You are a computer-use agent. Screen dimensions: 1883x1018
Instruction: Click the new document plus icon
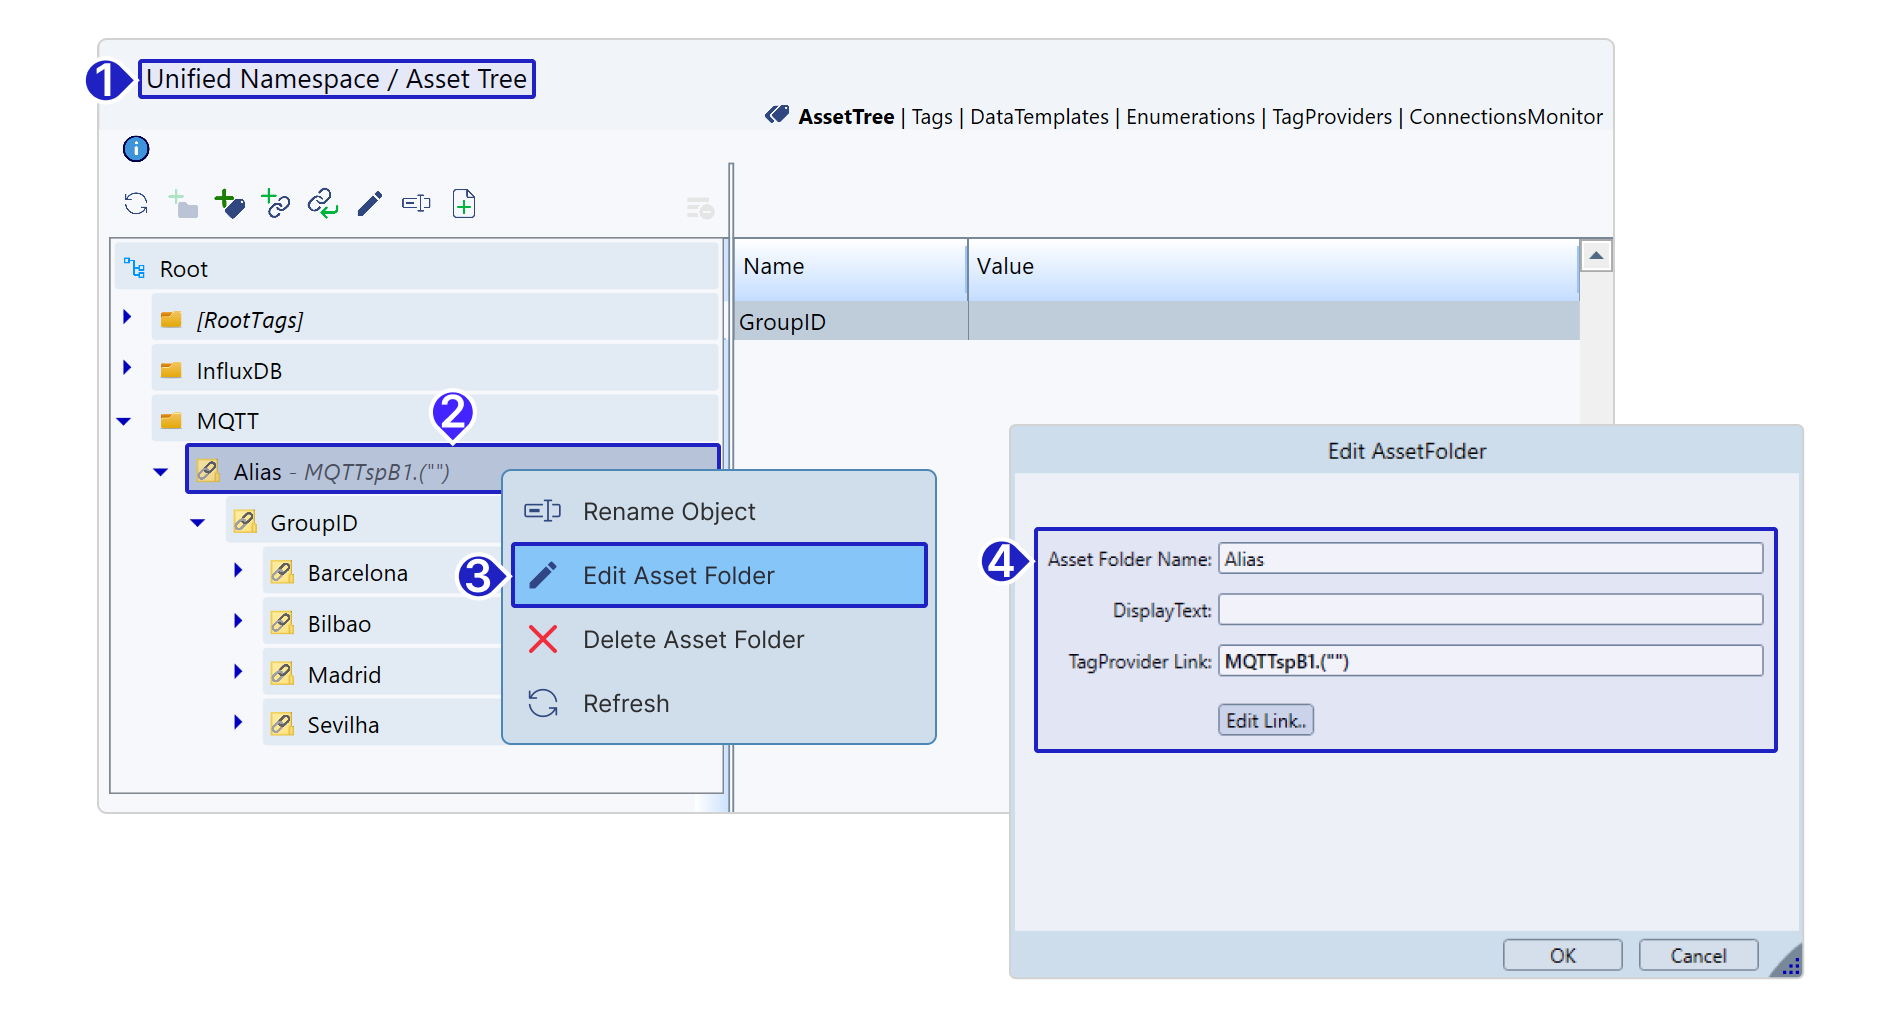(x=463, y=204)
